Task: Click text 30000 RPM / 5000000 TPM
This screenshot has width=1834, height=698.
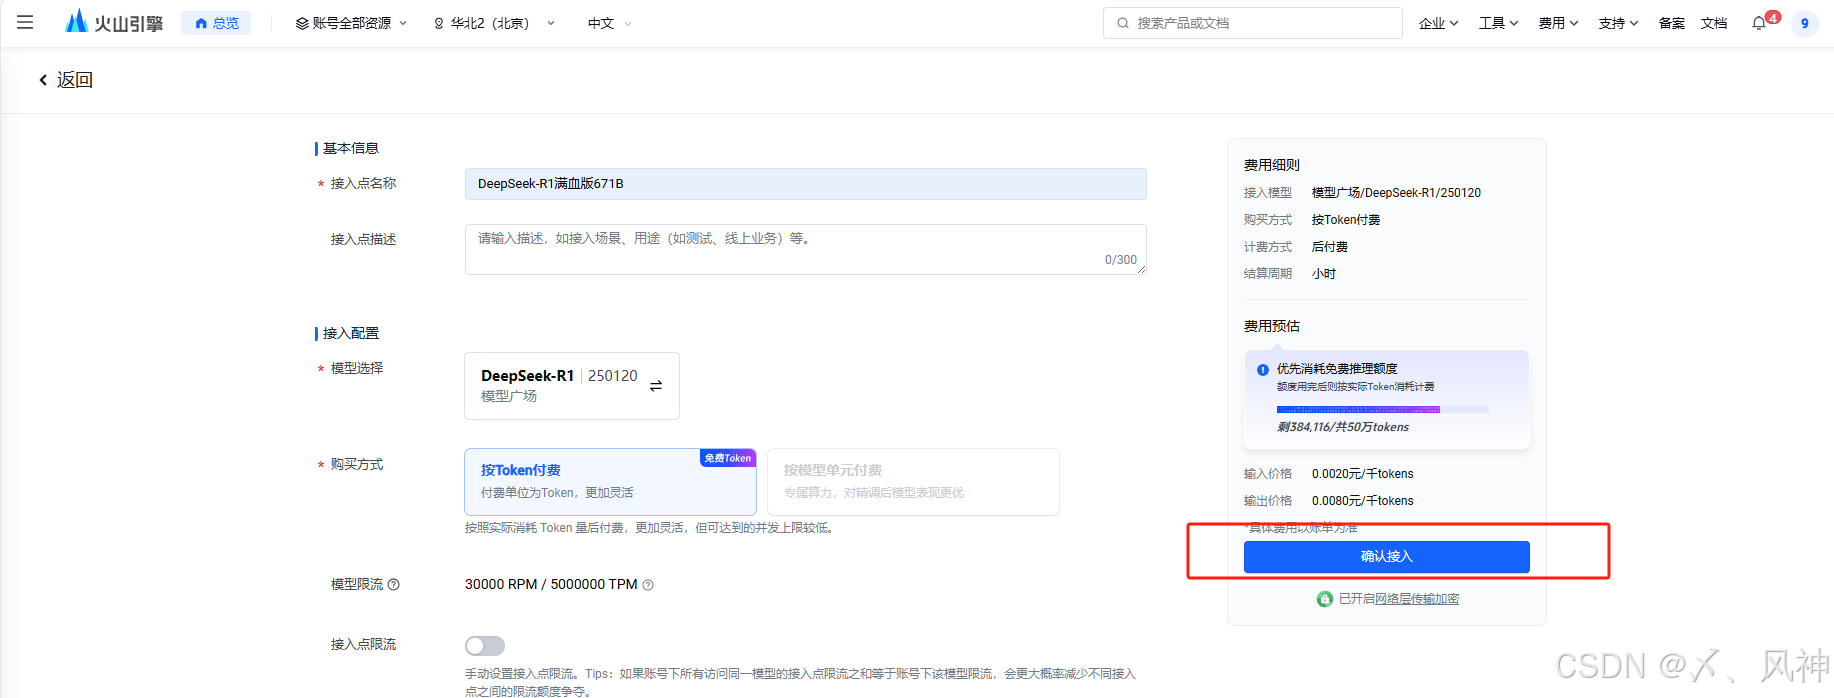Action: tap(551, 585)
